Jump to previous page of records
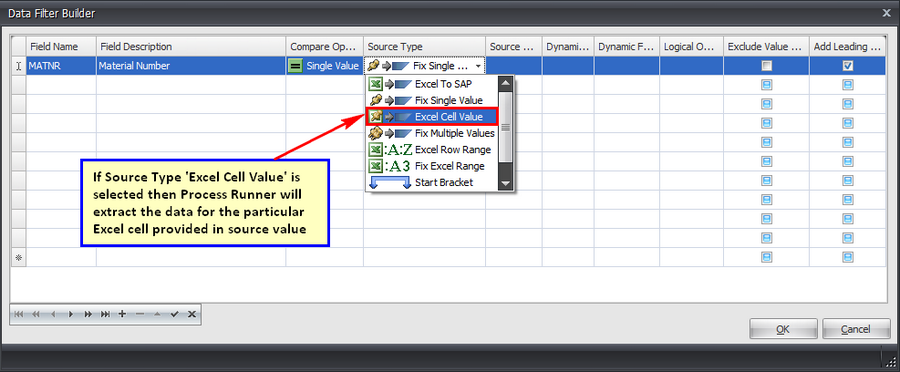 coord(36,314)
